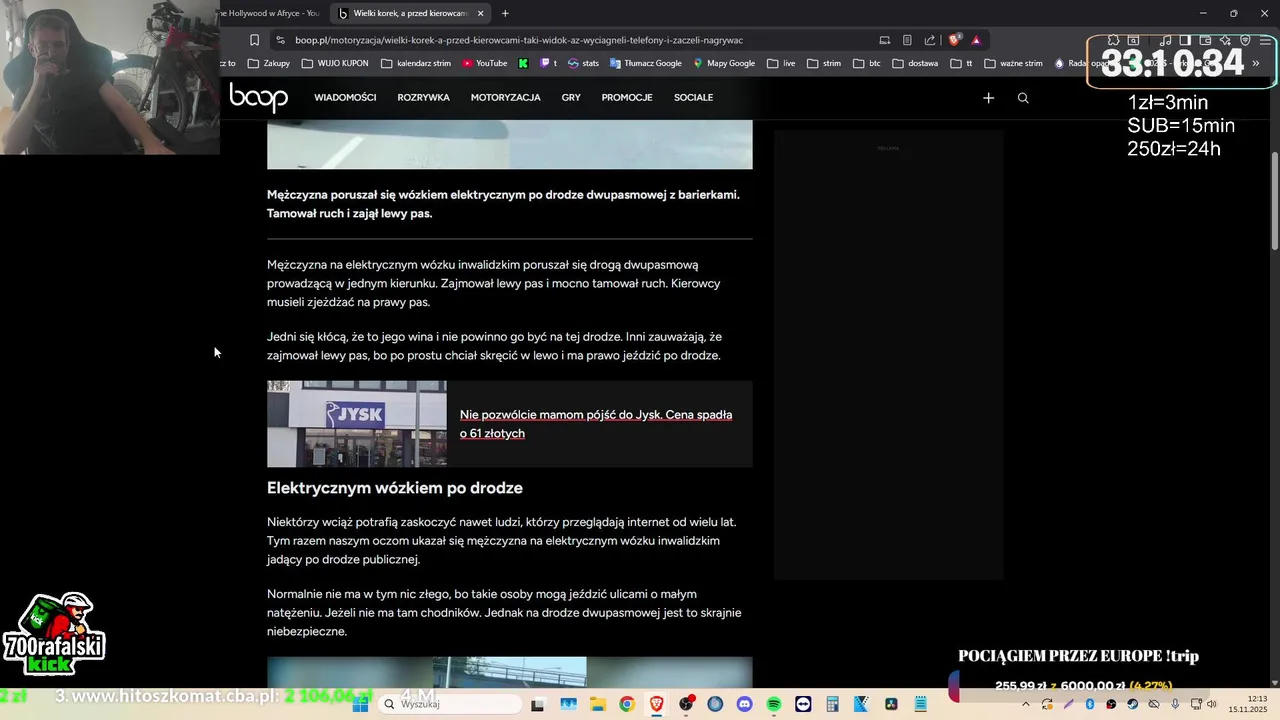Click the Brave browser taskbar icon
The width and height of the screenshot is (1280, 720).
coord(656,704)
